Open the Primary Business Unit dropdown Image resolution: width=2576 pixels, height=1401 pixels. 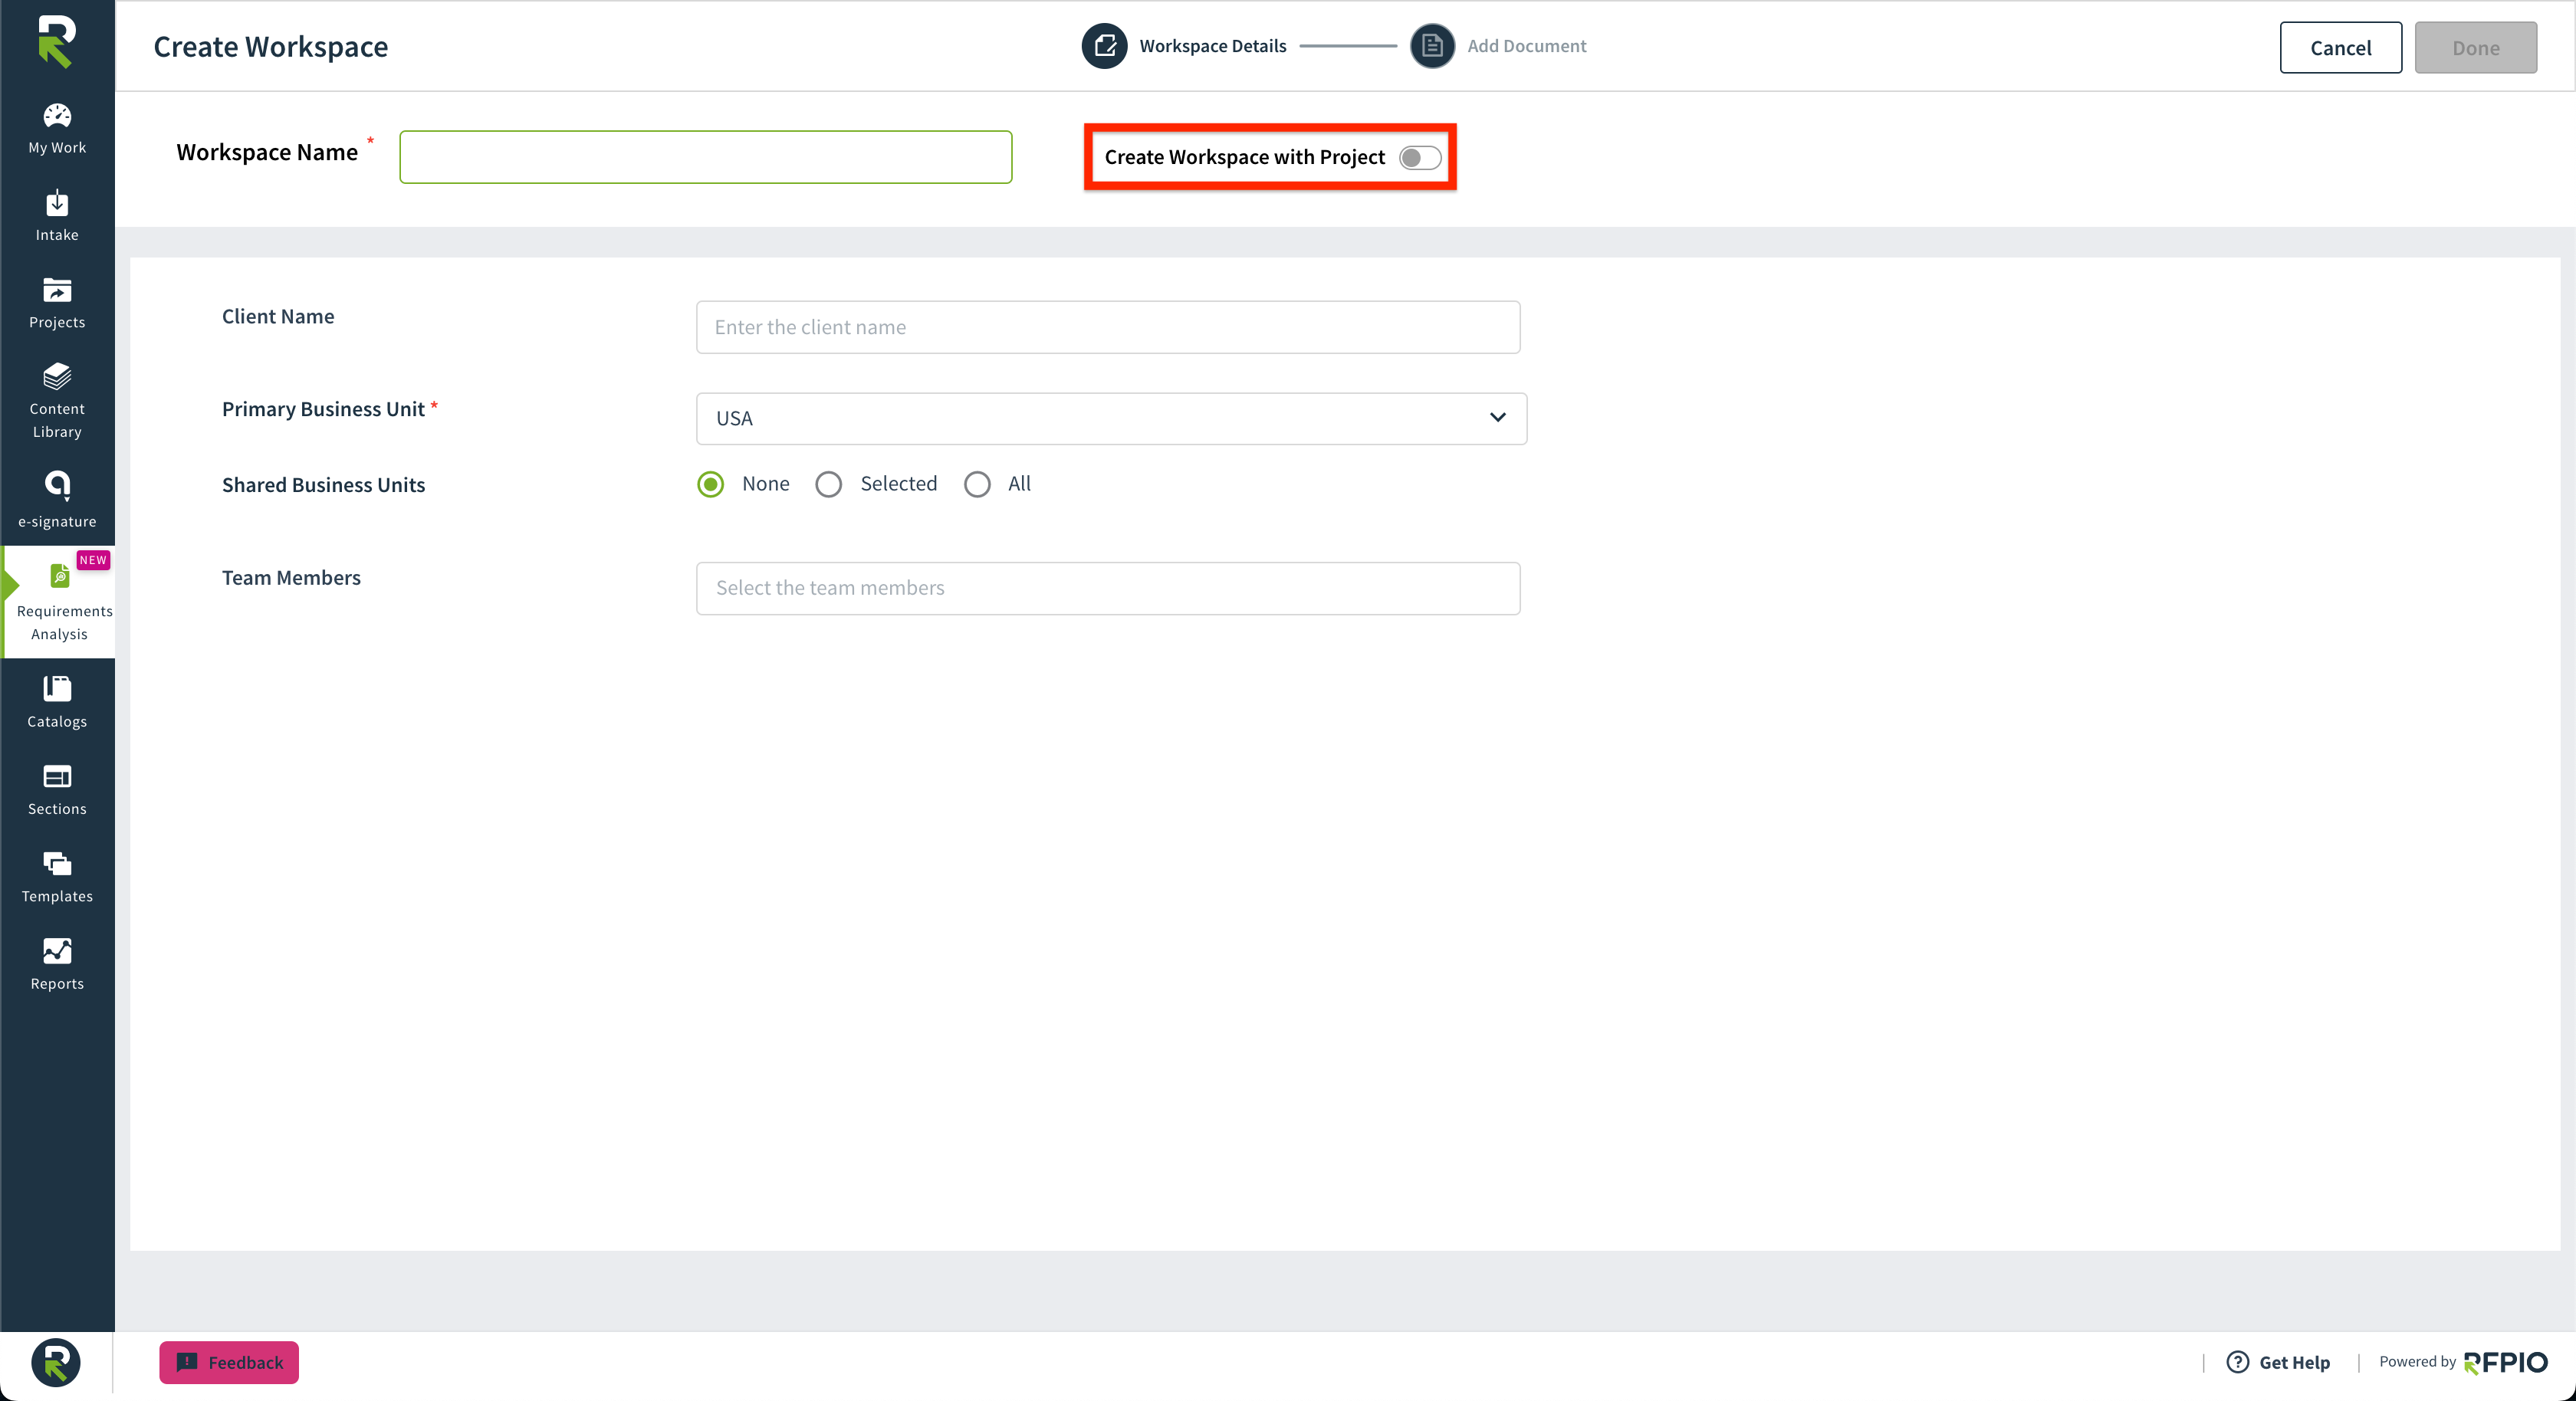1111,419
